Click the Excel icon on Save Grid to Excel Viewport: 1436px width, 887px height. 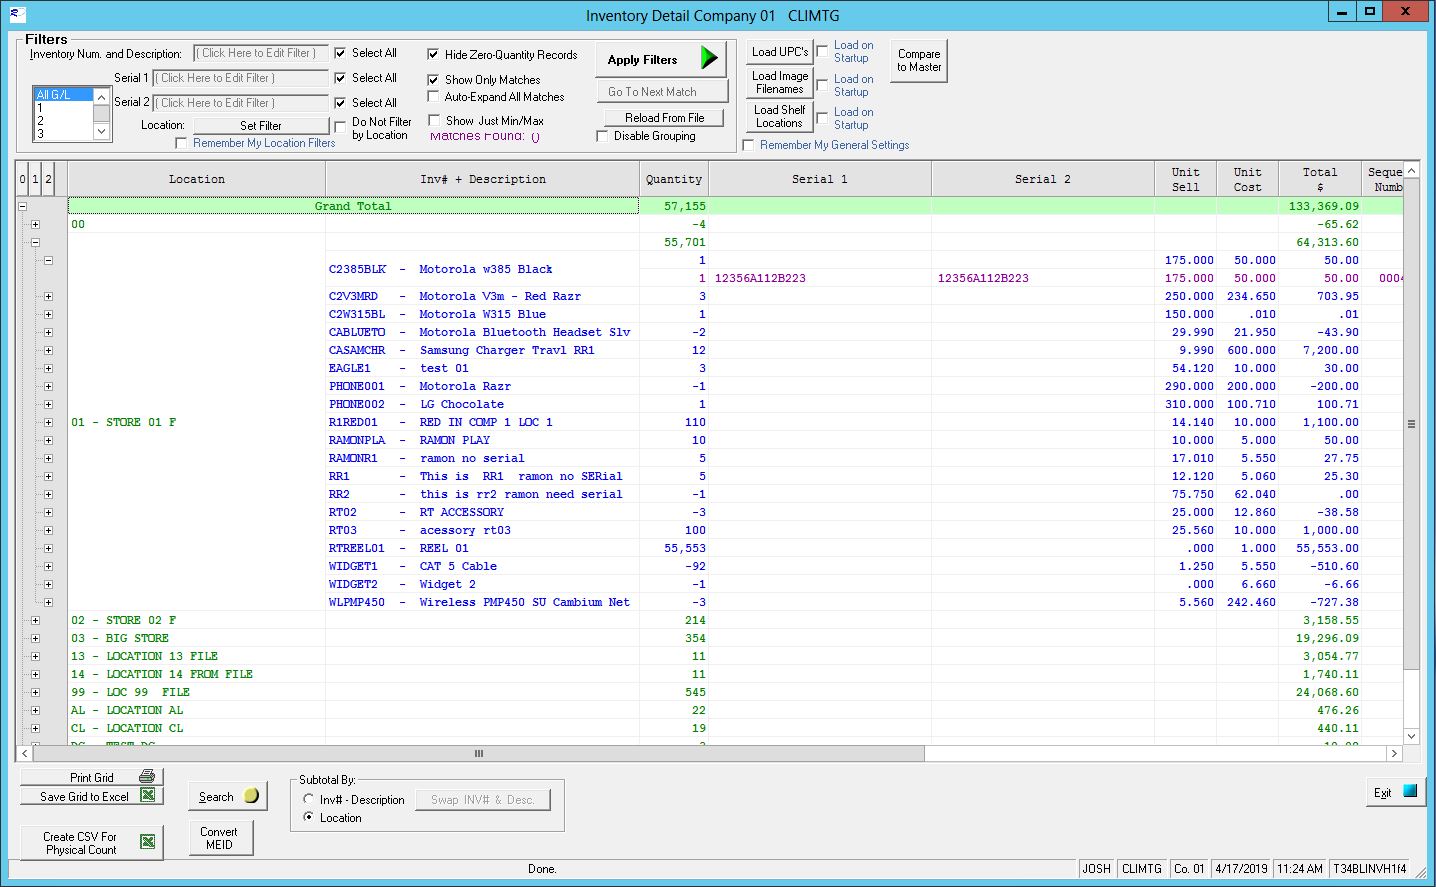147,796
